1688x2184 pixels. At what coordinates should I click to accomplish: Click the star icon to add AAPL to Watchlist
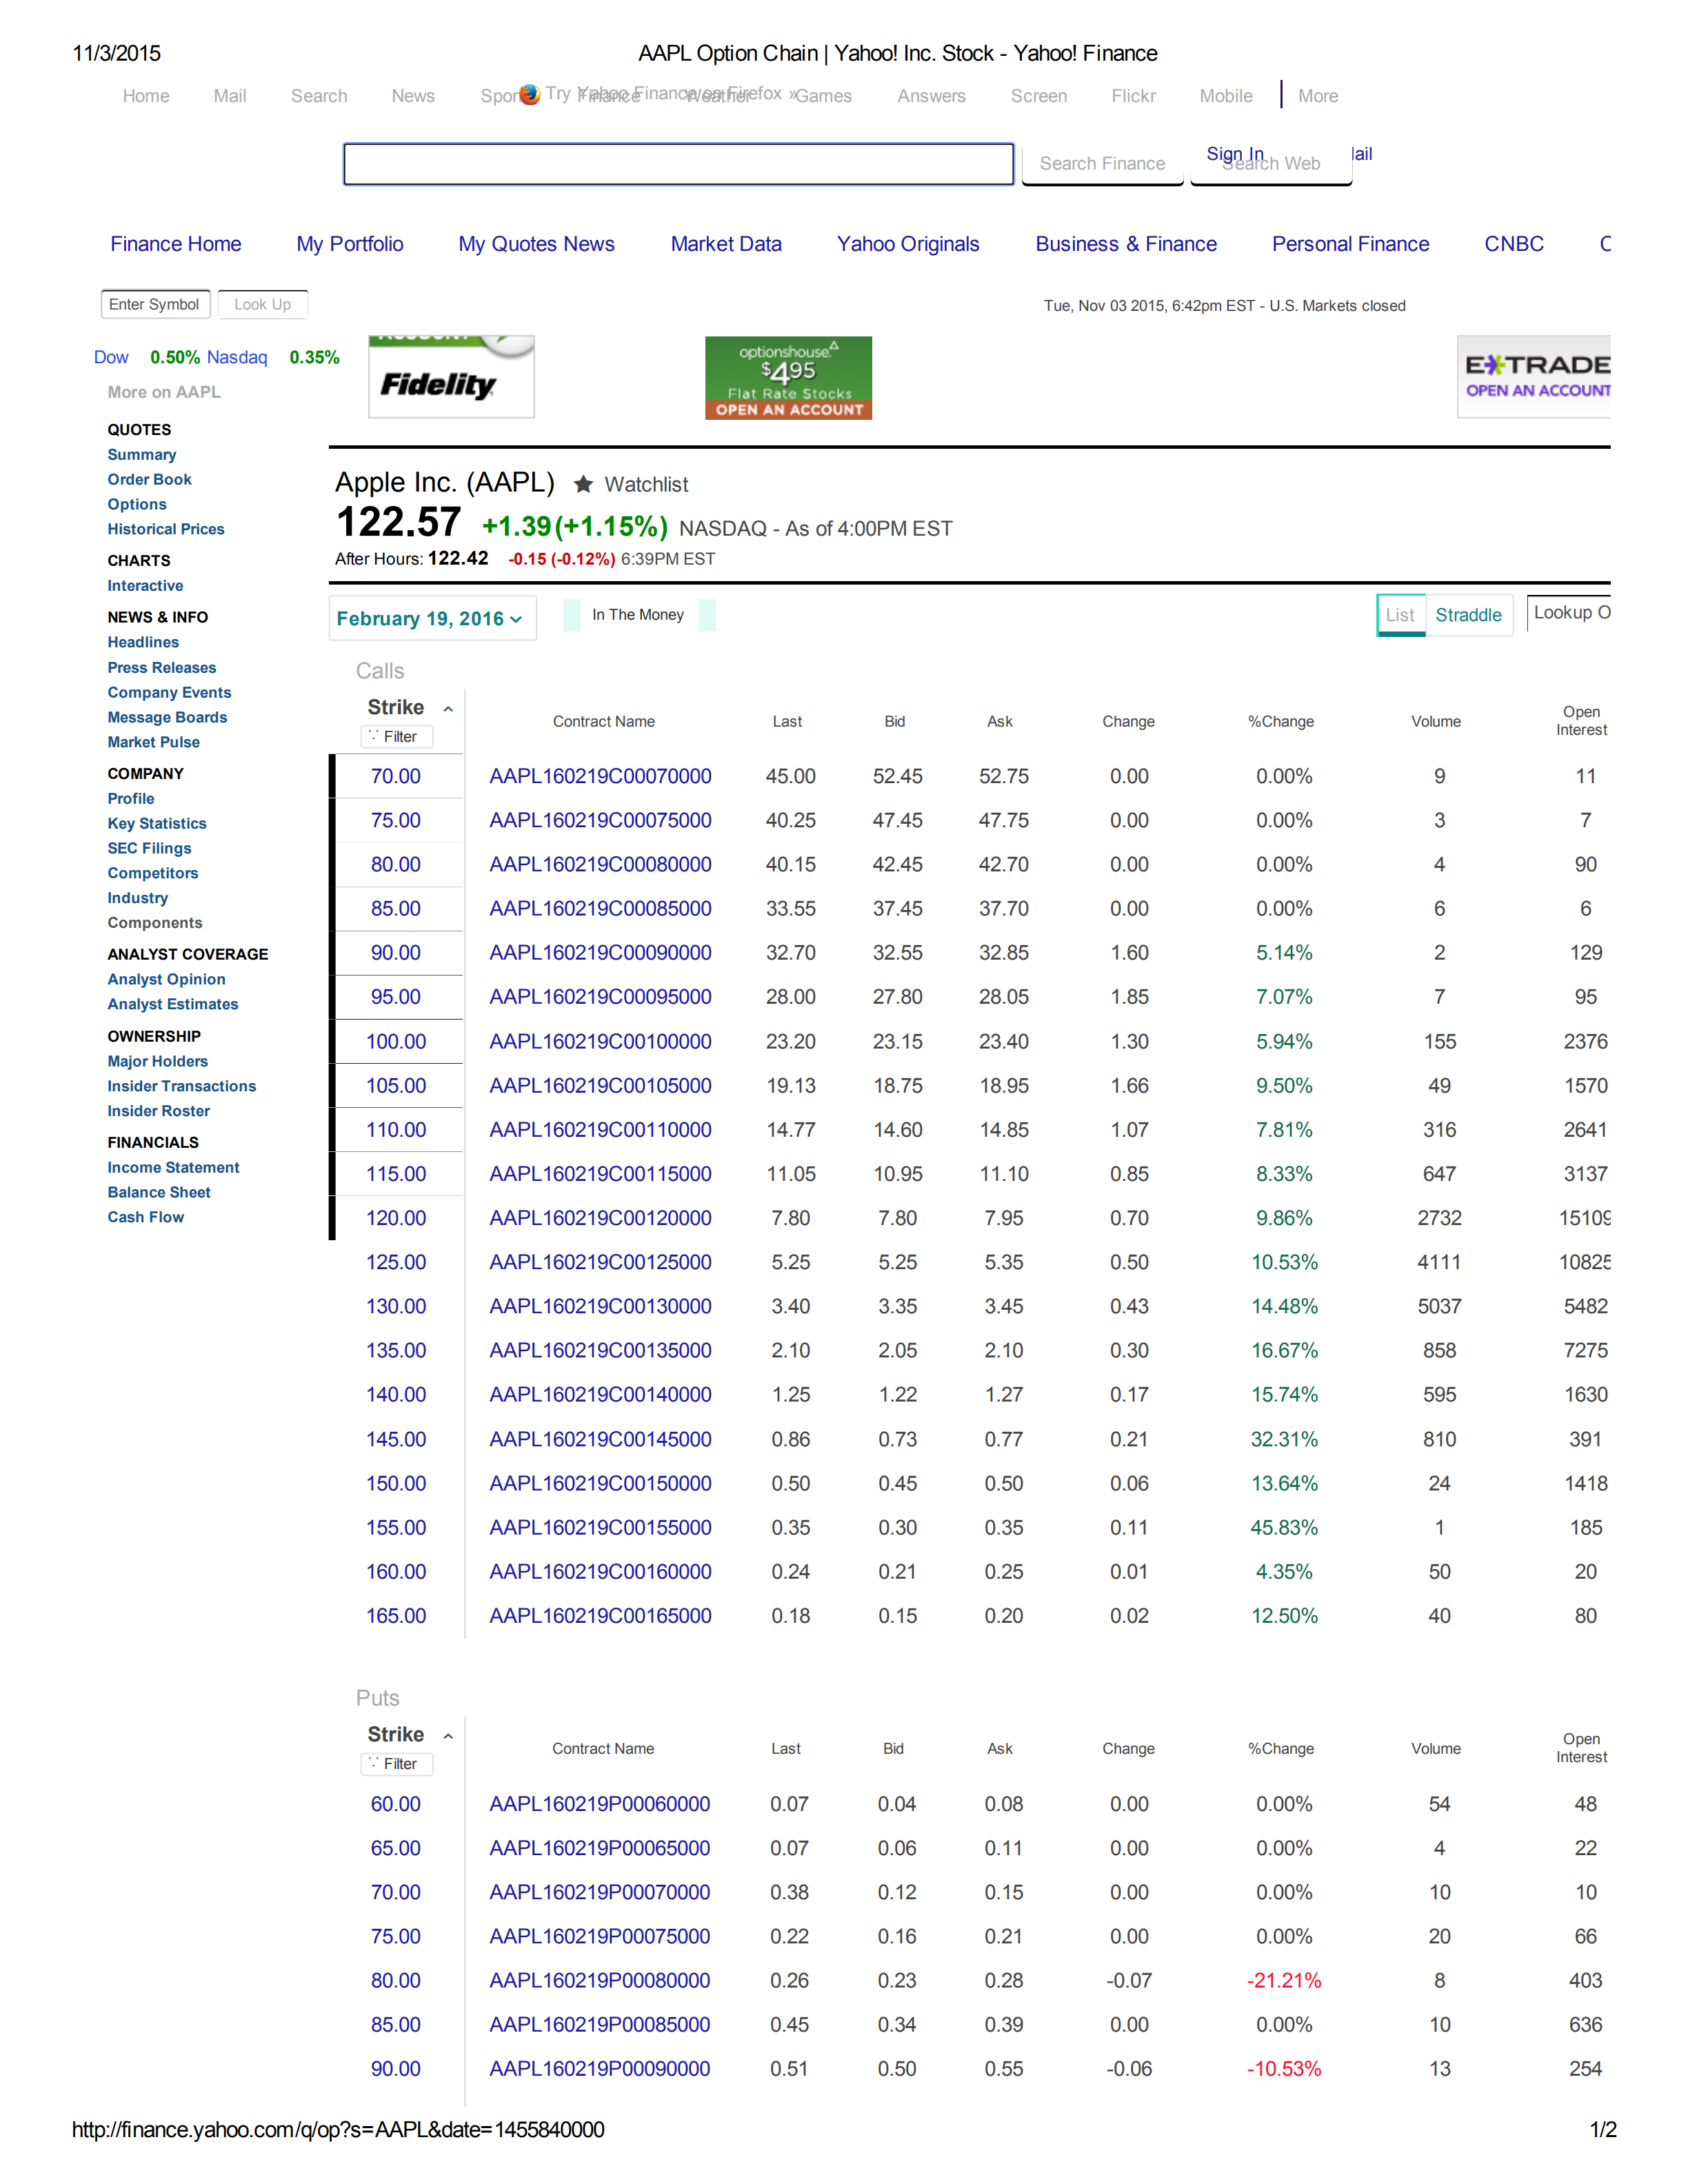click(x=583, y=484)
